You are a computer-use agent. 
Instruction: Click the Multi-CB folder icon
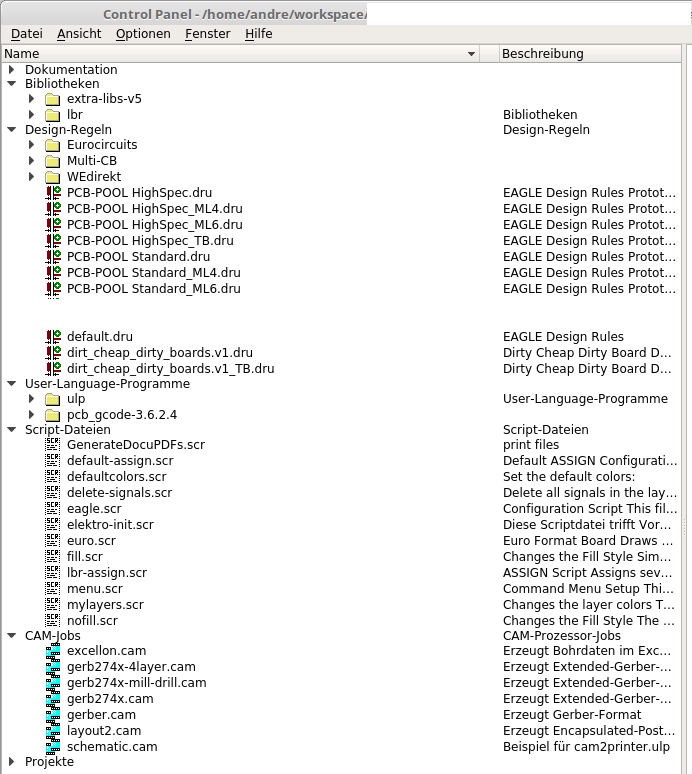tap(52, 161)
